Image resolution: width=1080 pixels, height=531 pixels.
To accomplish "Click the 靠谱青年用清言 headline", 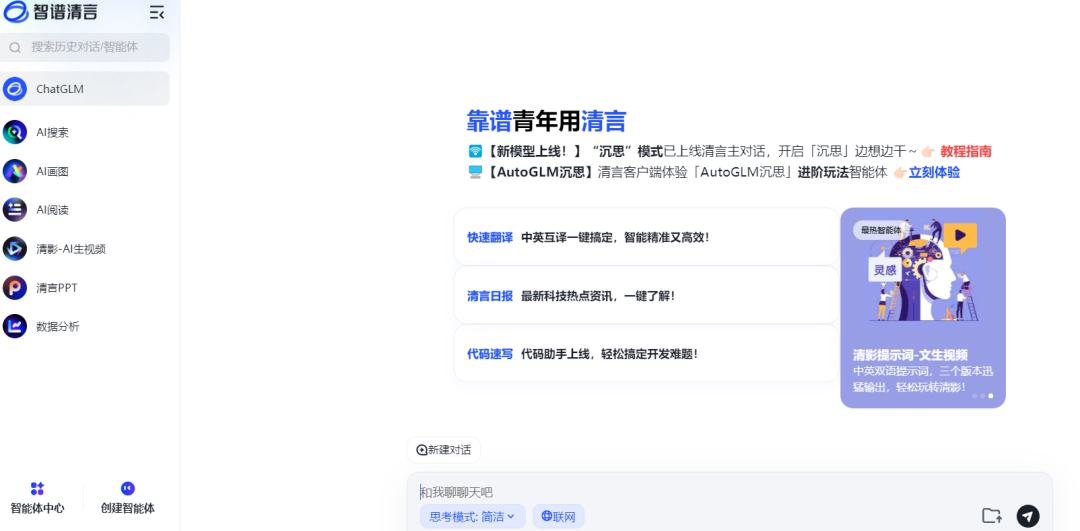I will coord(546,121).
